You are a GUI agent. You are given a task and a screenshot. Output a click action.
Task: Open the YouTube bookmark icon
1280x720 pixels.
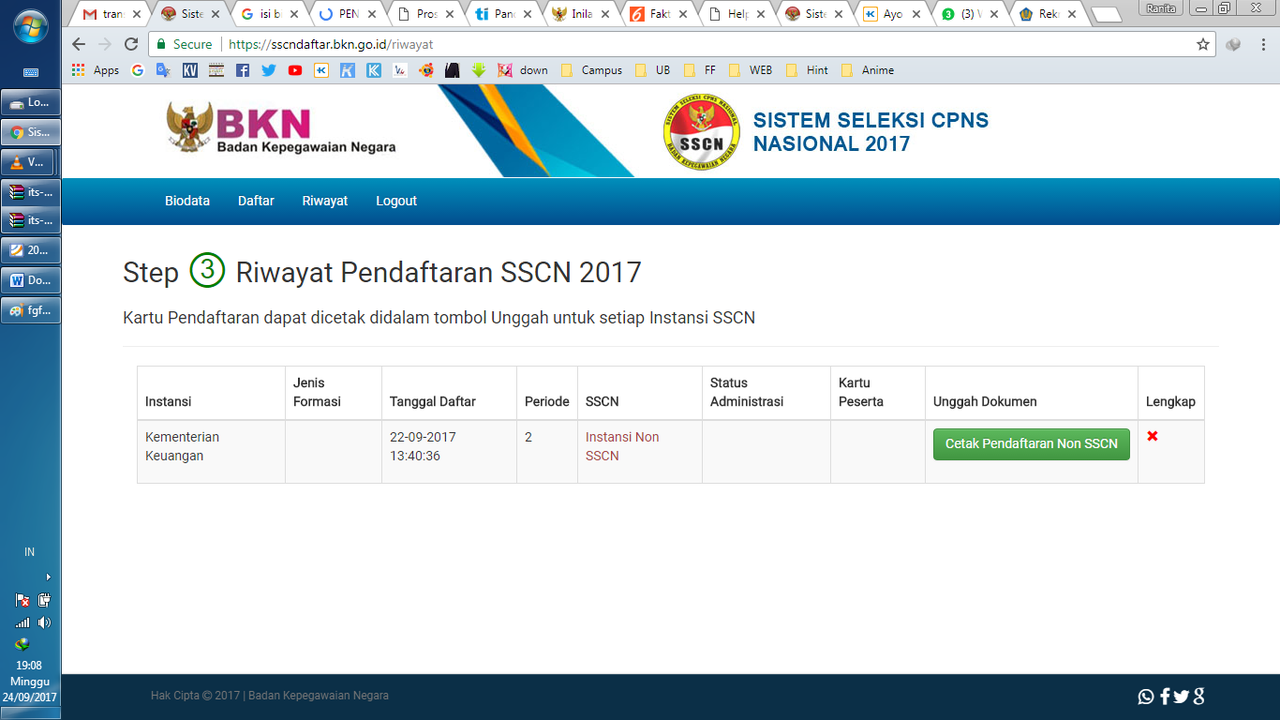(295, 70)
